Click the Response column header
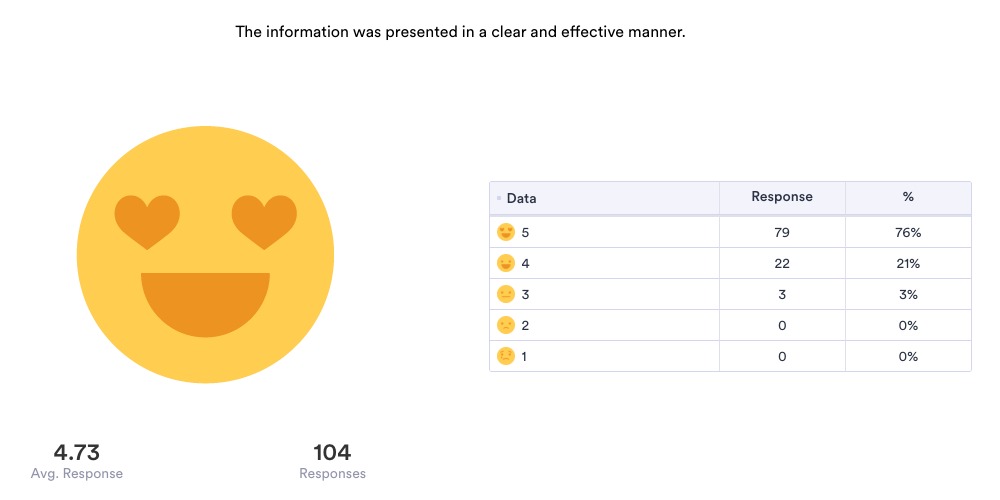1000x500 pixels. point(782,197)
